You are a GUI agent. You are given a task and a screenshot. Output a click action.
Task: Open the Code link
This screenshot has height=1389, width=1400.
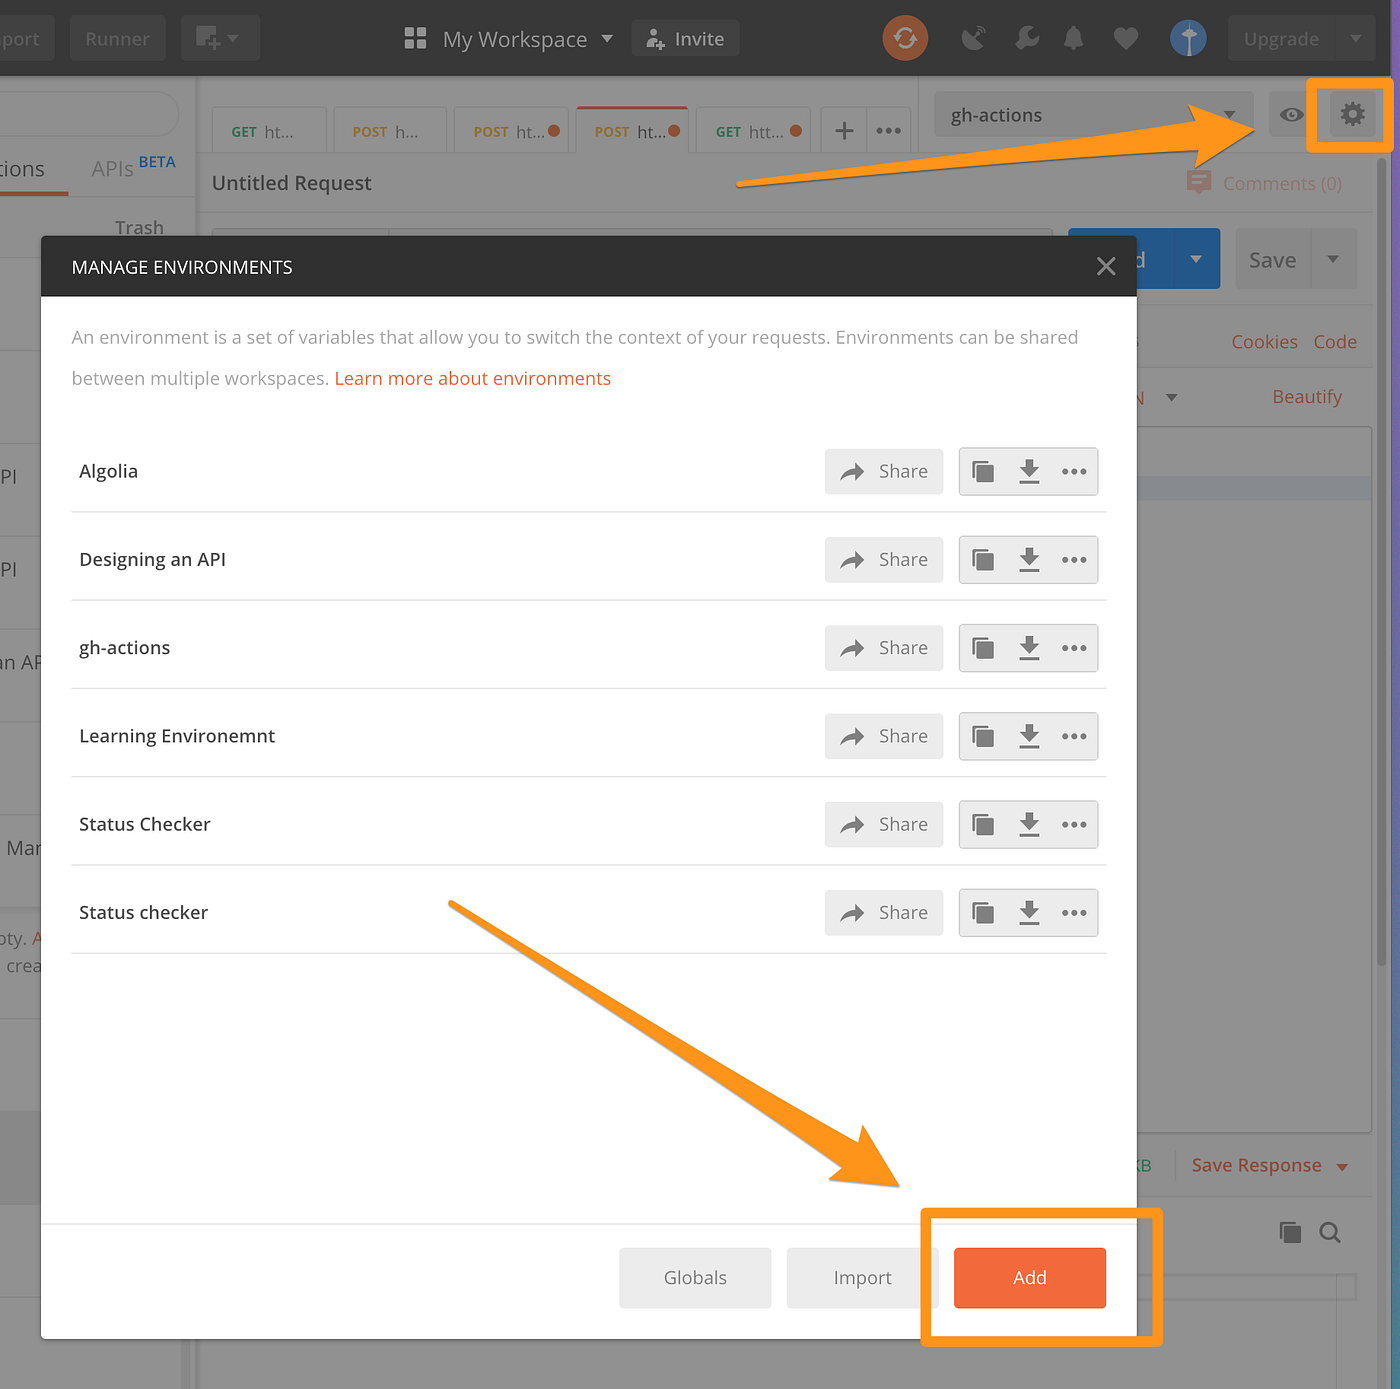point(1335,342)
